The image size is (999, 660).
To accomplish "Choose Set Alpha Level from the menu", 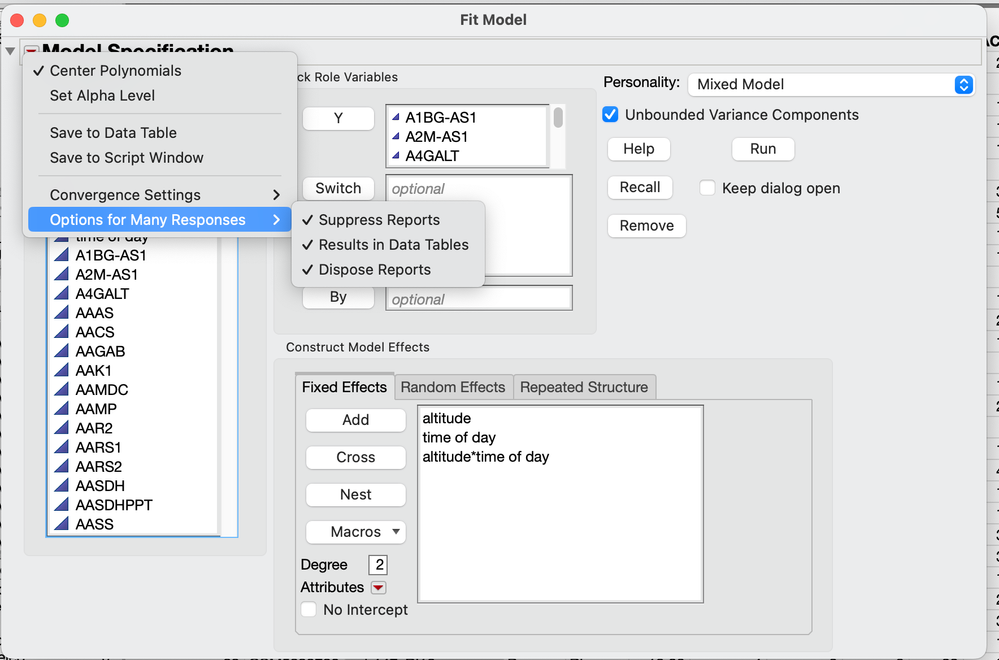I will click(x=102, y=96).
